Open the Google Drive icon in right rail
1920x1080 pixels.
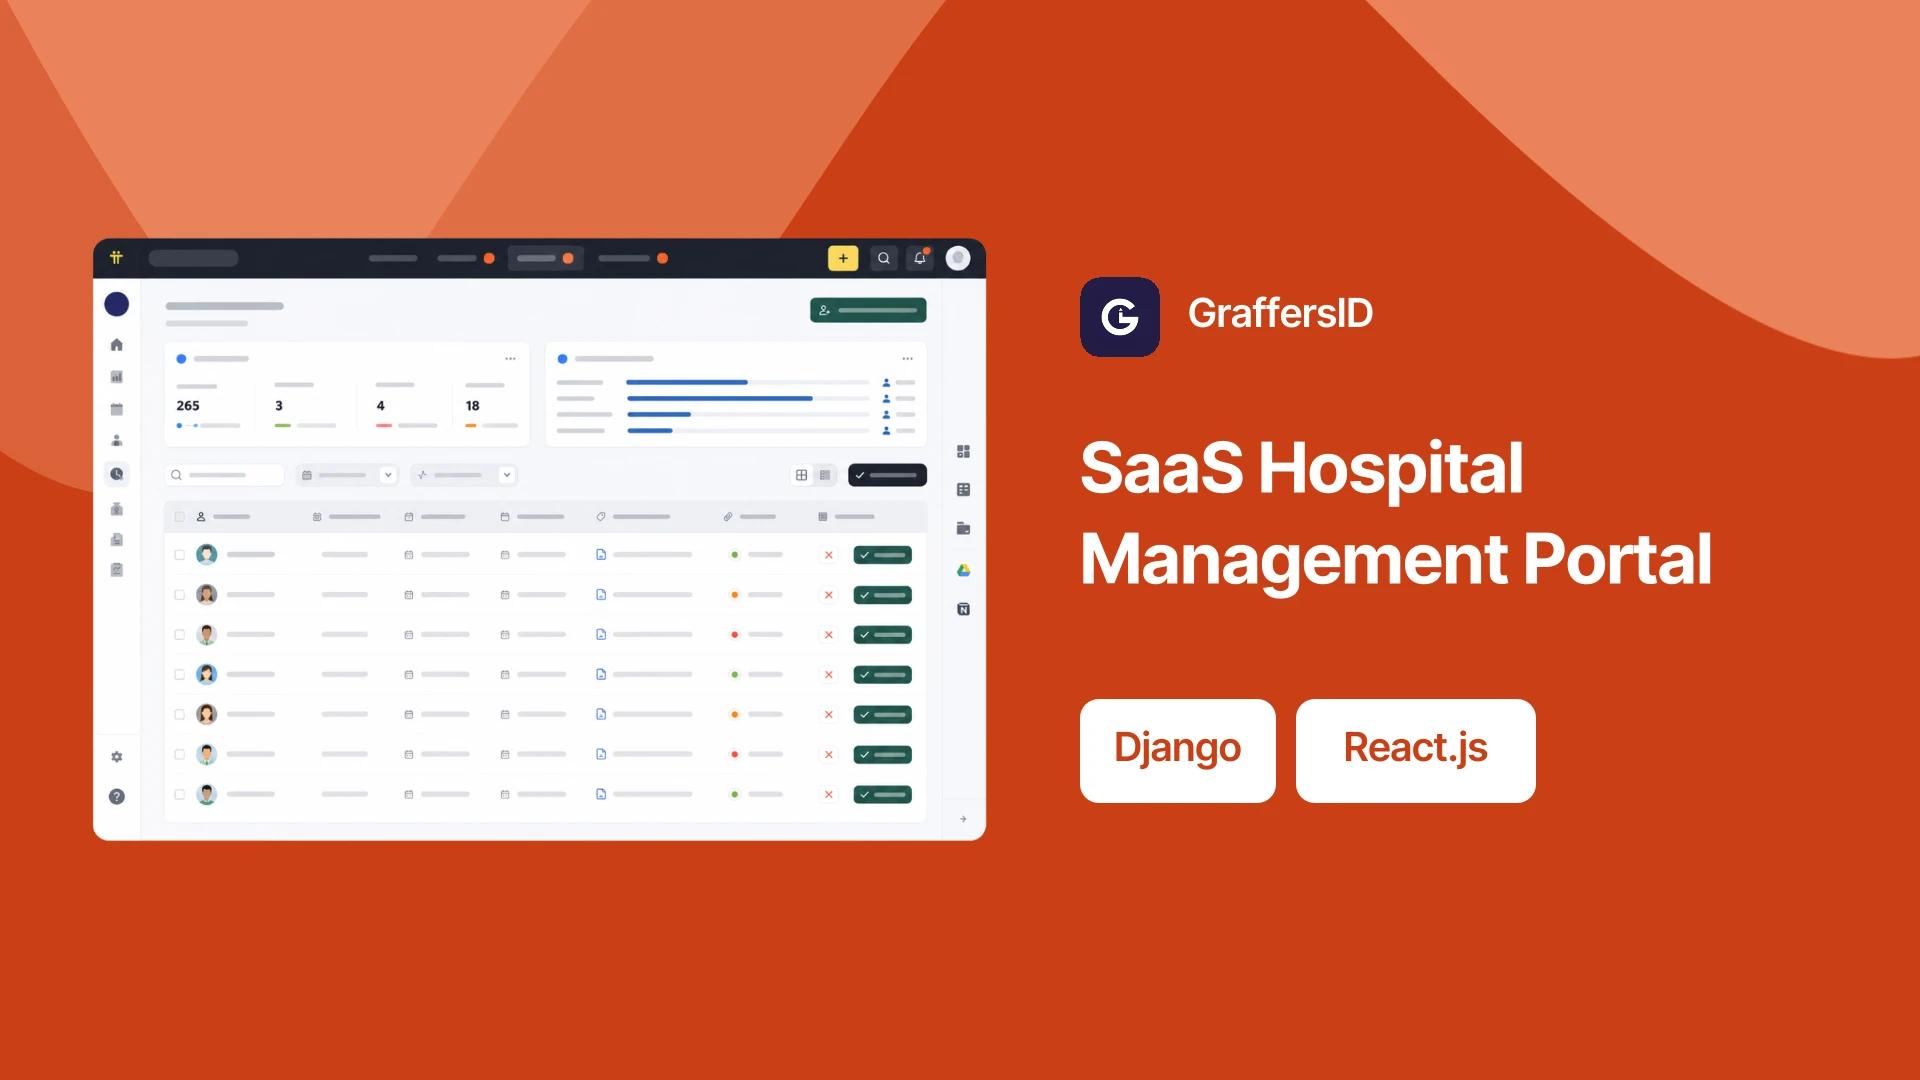click(x=964, y=570)
